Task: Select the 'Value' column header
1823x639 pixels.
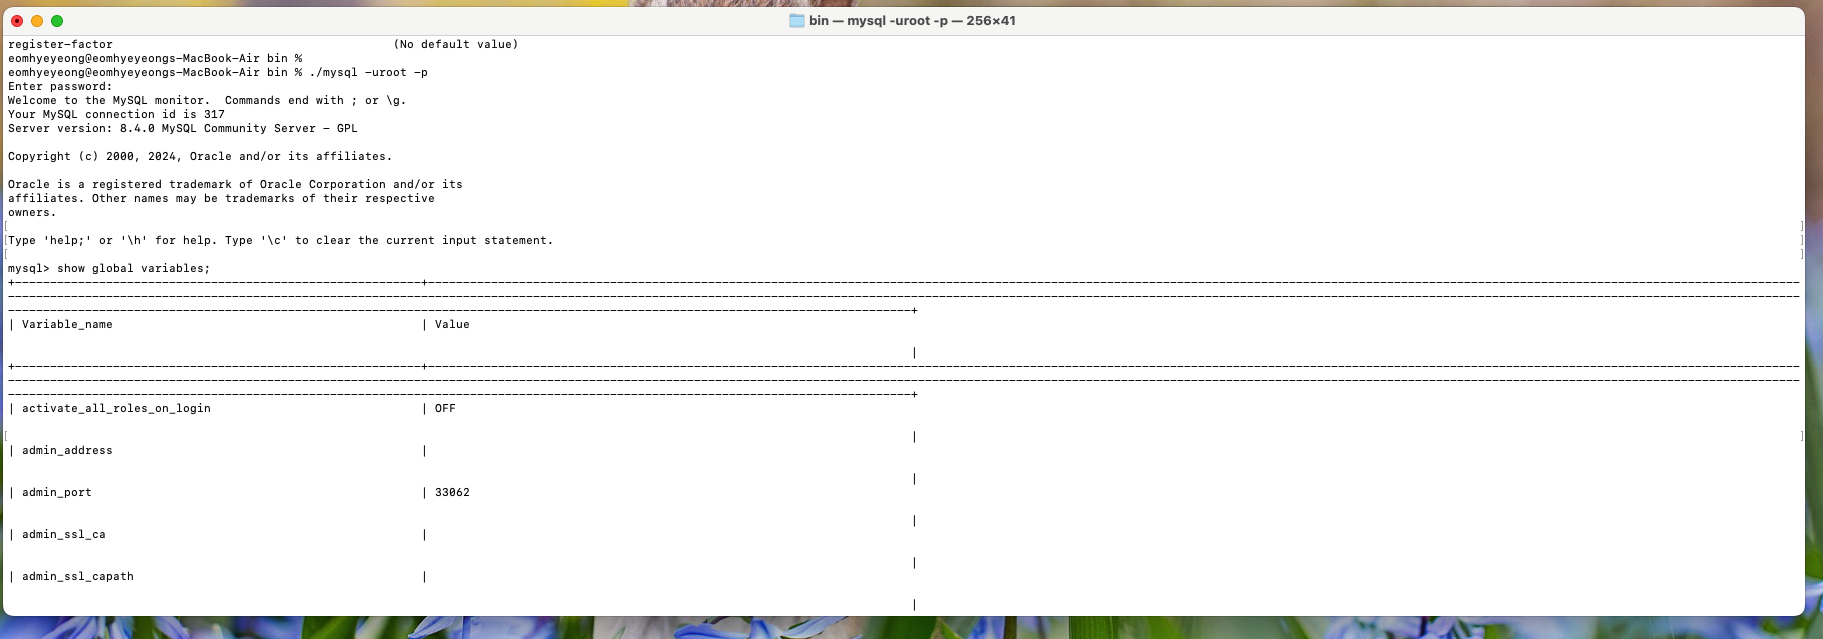Action: click(452, 325)
